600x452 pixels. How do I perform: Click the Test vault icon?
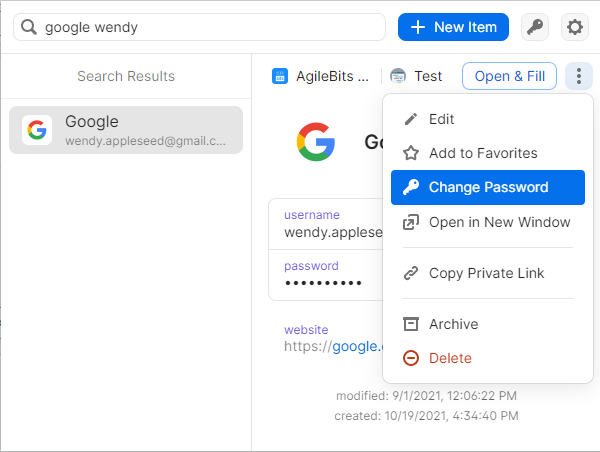click(x=398, y=76)
